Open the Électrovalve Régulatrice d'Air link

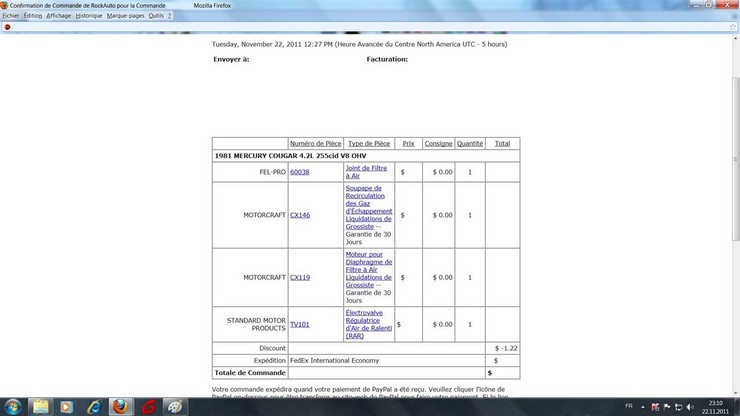pyautogui.click(x=369, y=324)
